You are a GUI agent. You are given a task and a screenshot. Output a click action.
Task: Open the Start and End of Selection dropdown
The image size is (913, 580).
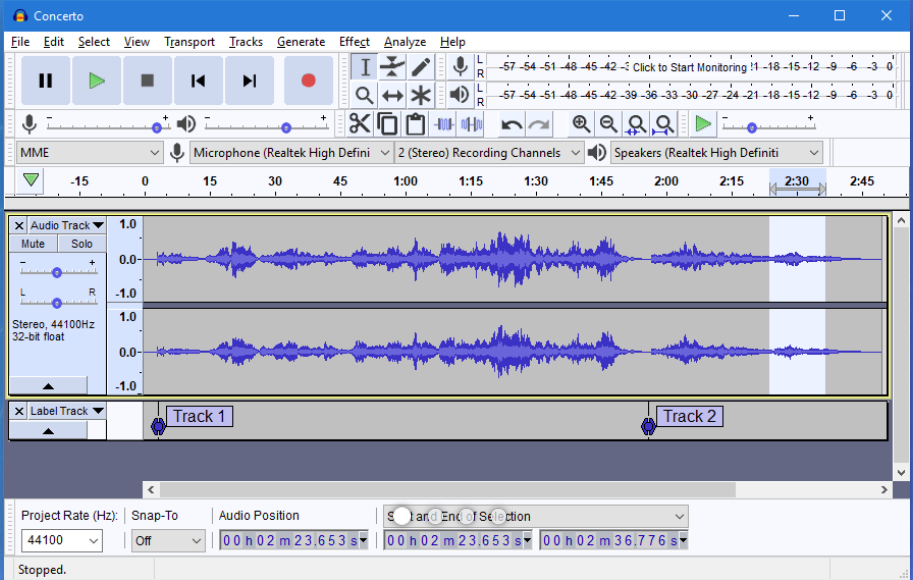click(536, 516)
